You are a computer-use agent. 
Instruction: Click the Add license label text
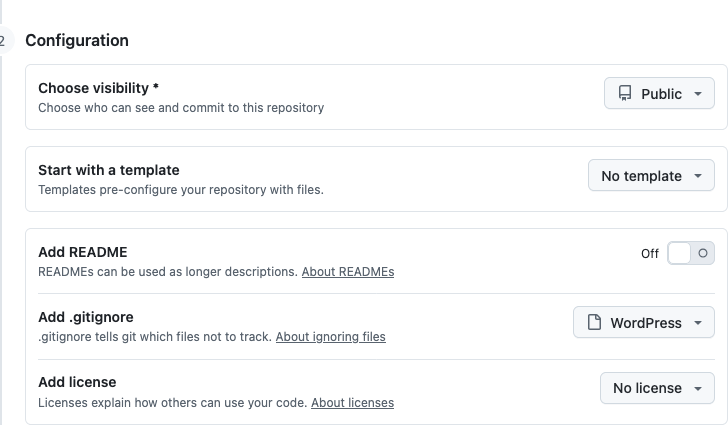coord(77,382)
